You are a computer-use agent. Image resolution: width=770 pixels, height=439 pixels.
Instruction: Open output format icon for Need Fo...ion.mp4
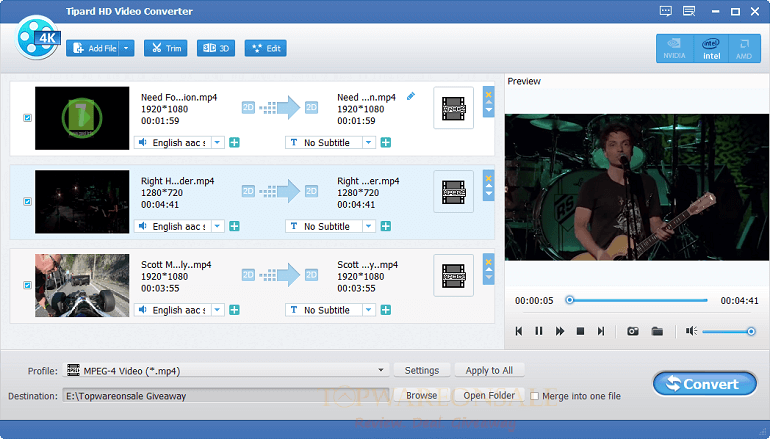coord(453,108)
